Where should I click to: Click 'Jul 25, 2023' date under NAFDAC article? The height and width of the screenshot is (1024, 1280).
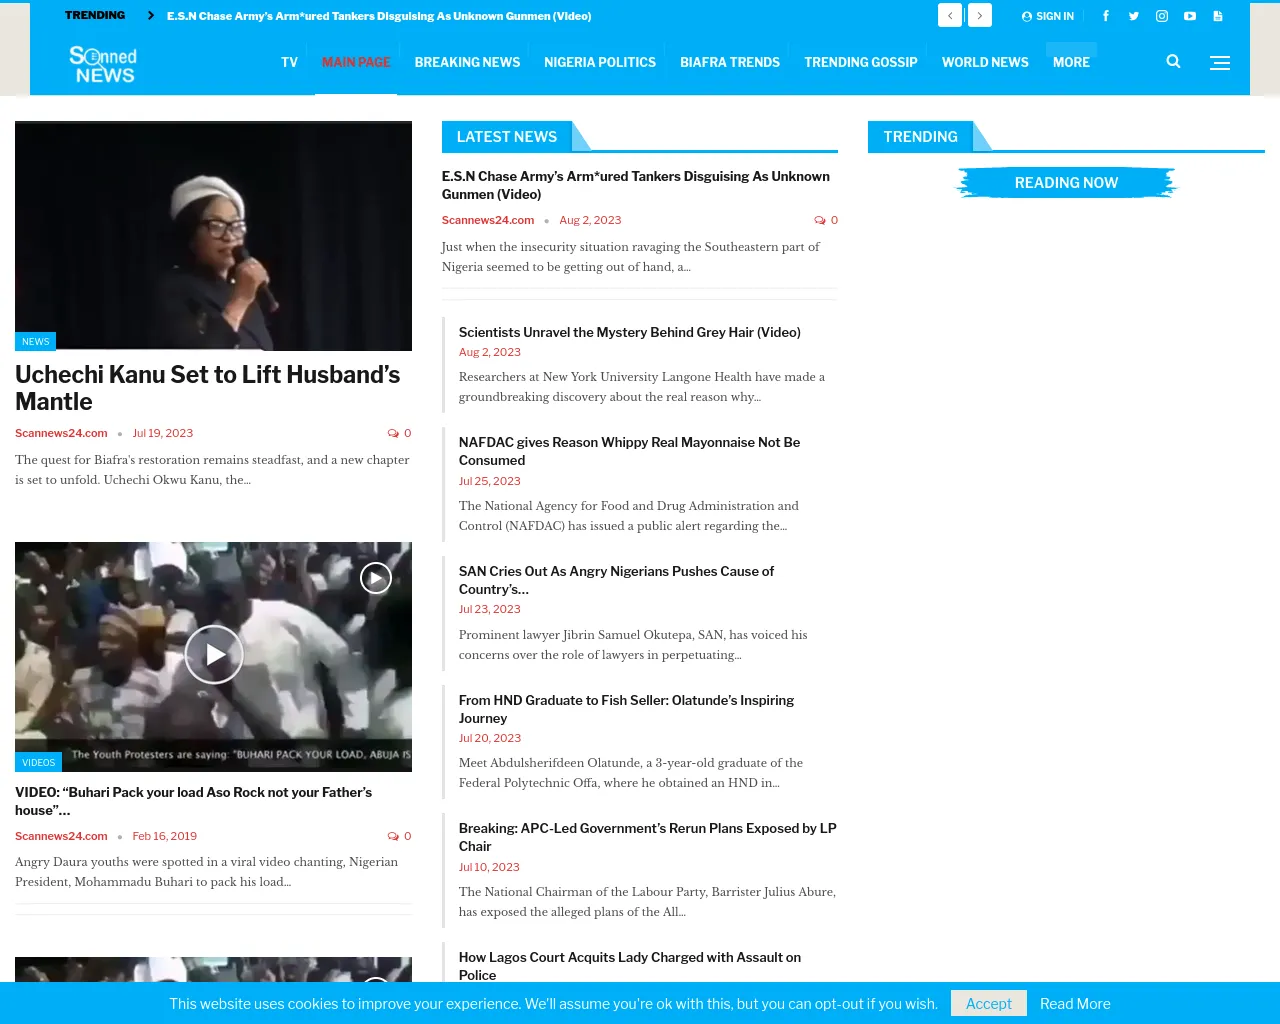(x=490, y=481)
